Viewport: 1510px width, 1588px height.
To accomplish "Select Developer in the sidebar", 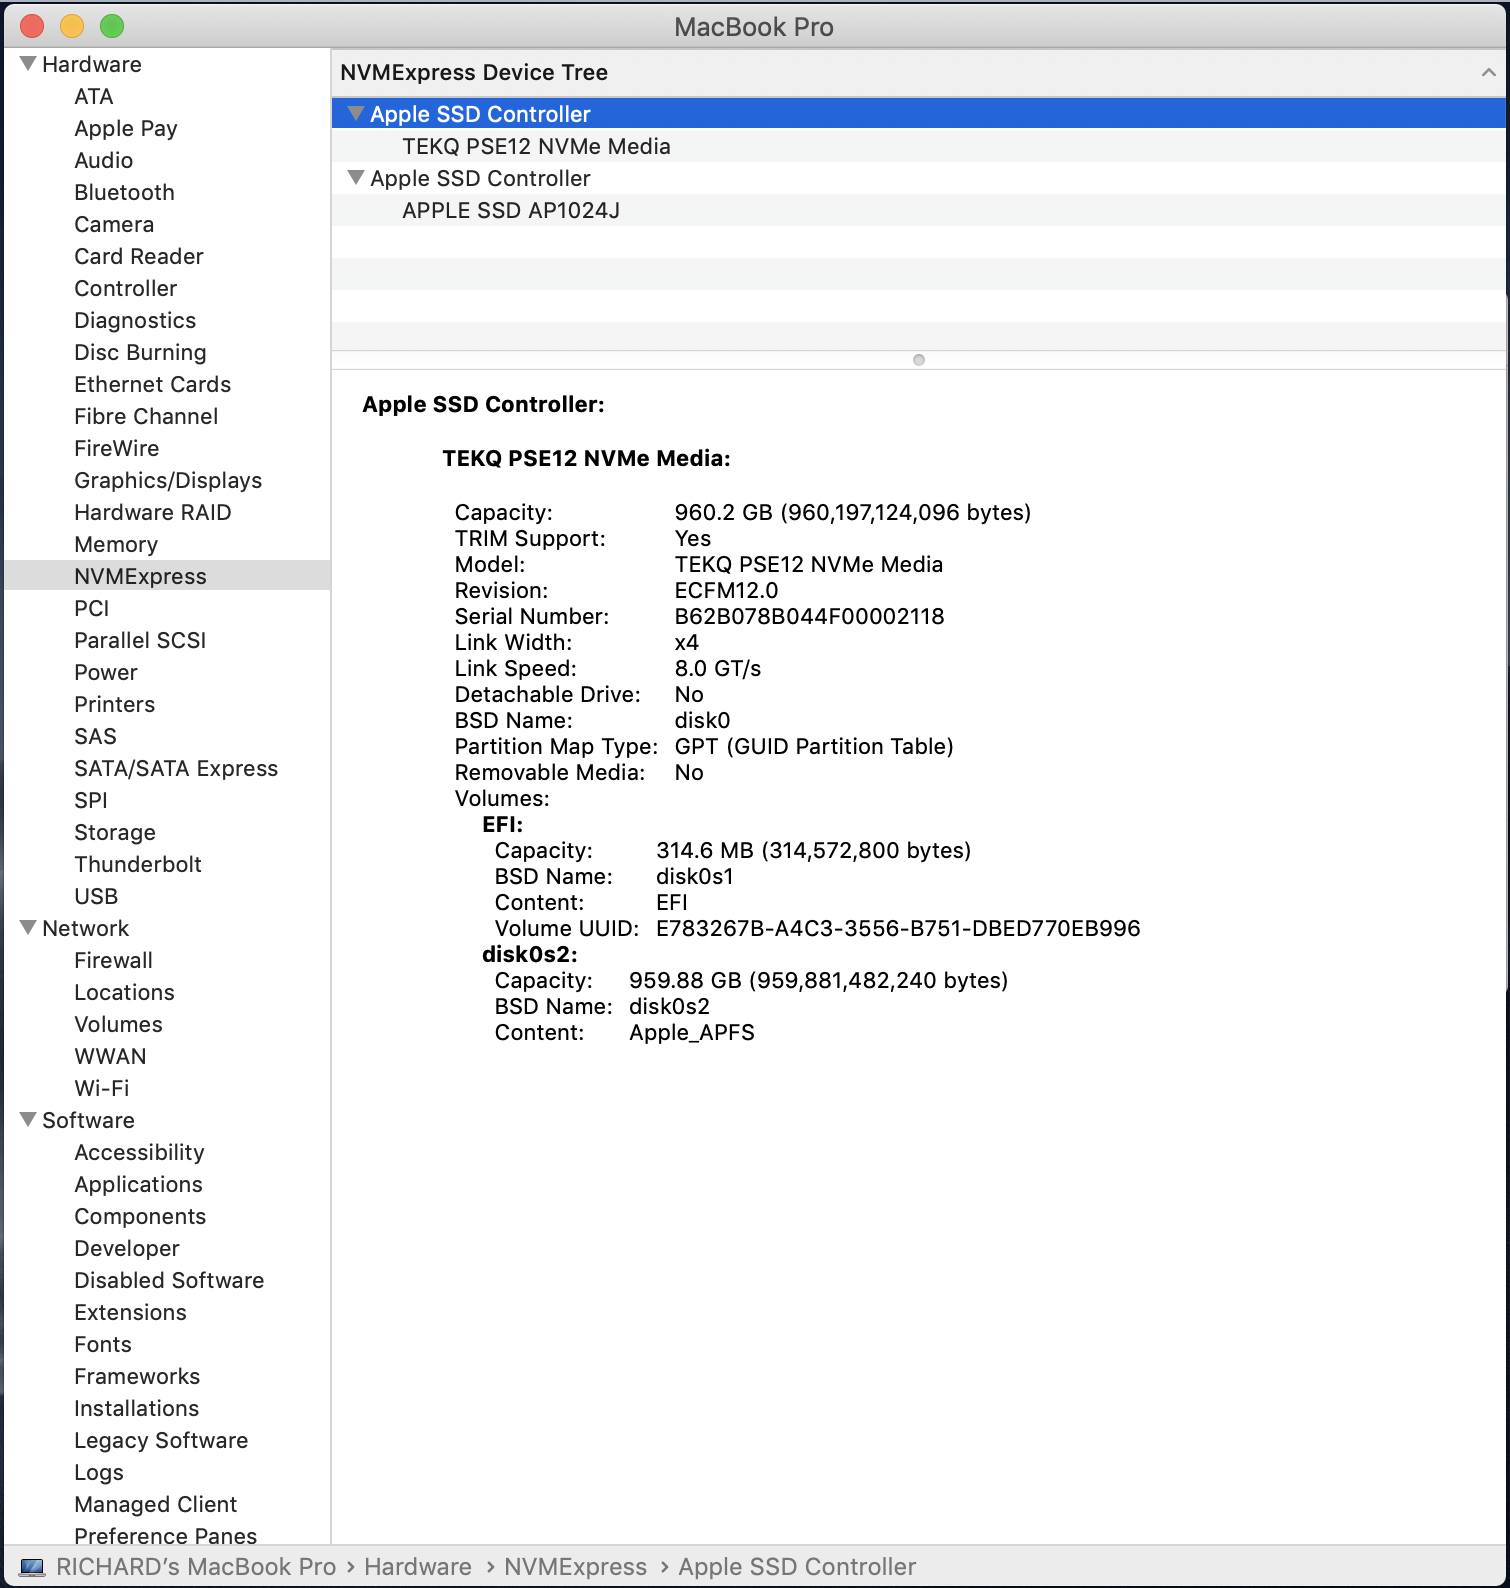I will (127, 1248).
